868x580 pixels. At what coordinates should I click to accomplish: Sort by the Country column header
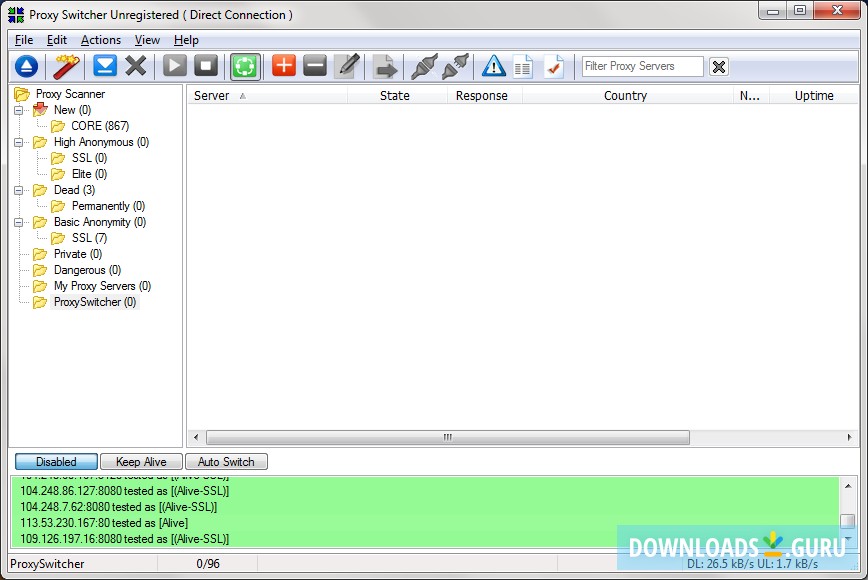[x=627, y=96]
